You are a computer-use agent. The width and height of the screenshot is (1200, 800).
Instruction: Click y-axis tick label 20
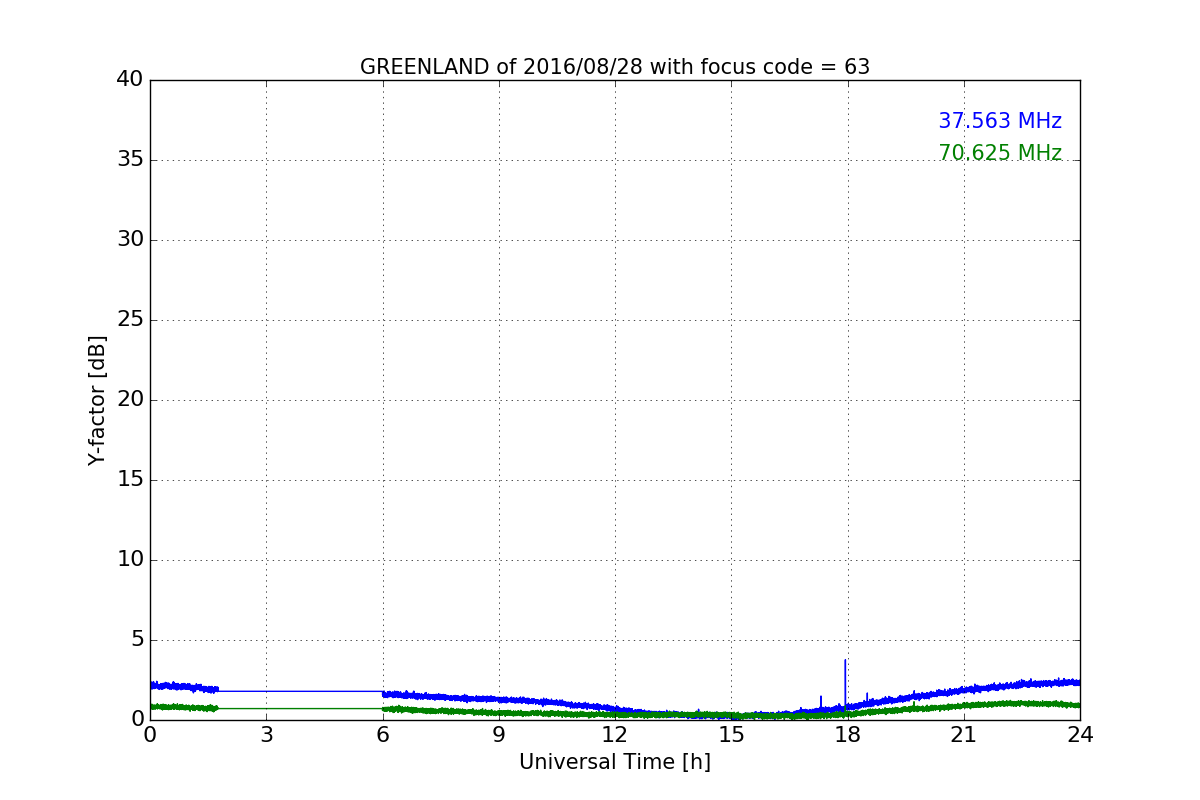(x=130, y=399)
